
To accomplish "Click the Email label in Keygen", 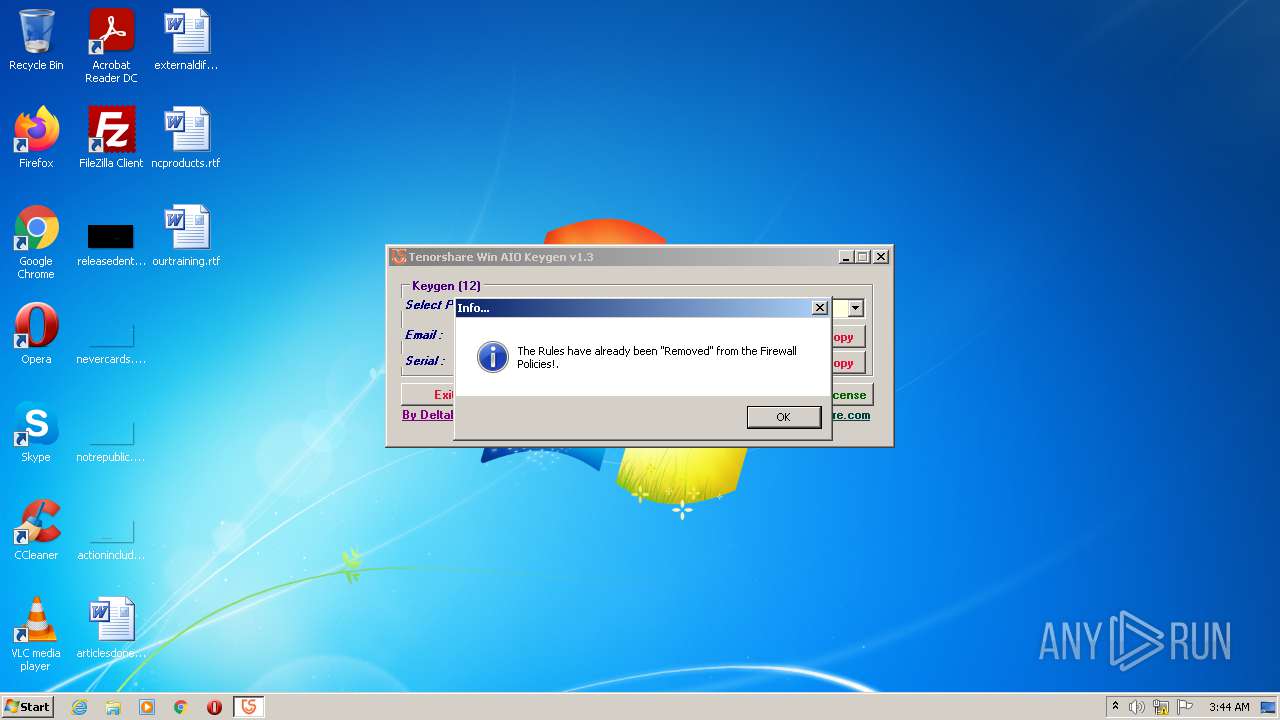I will pos(424,335).
